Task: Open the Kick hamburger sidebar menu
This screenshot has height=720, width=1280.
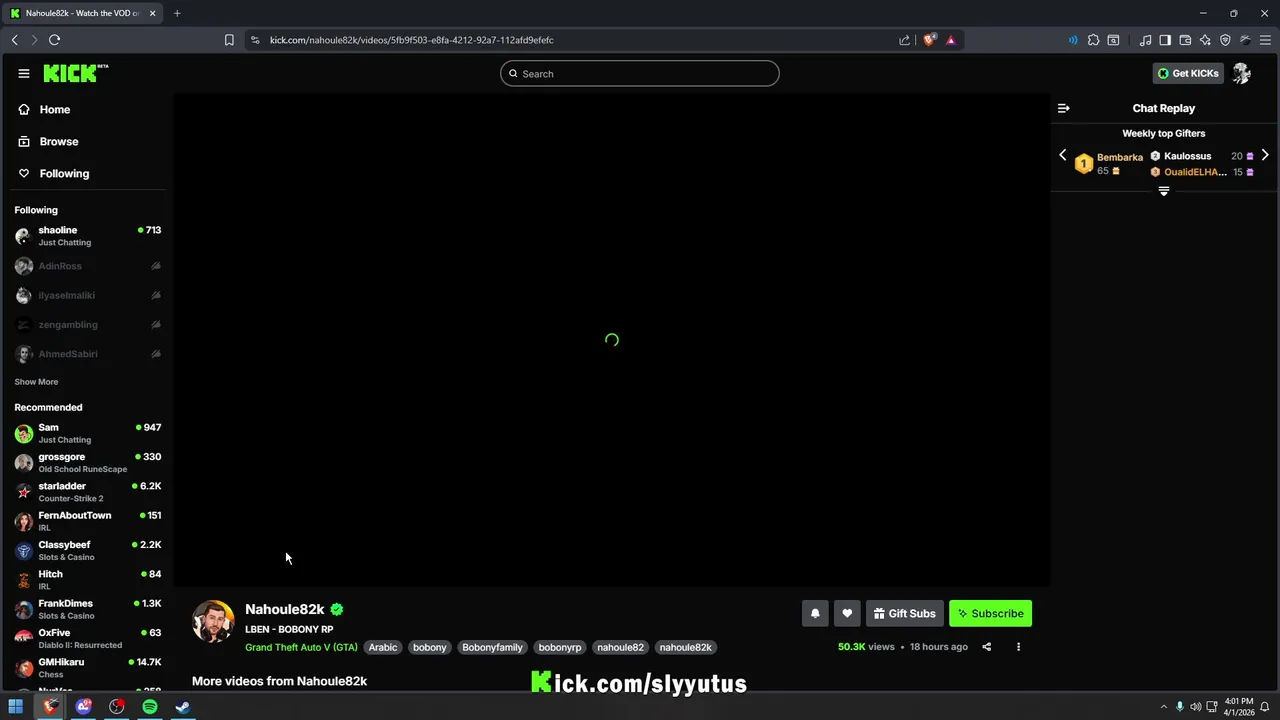Action: coord(24,73)
